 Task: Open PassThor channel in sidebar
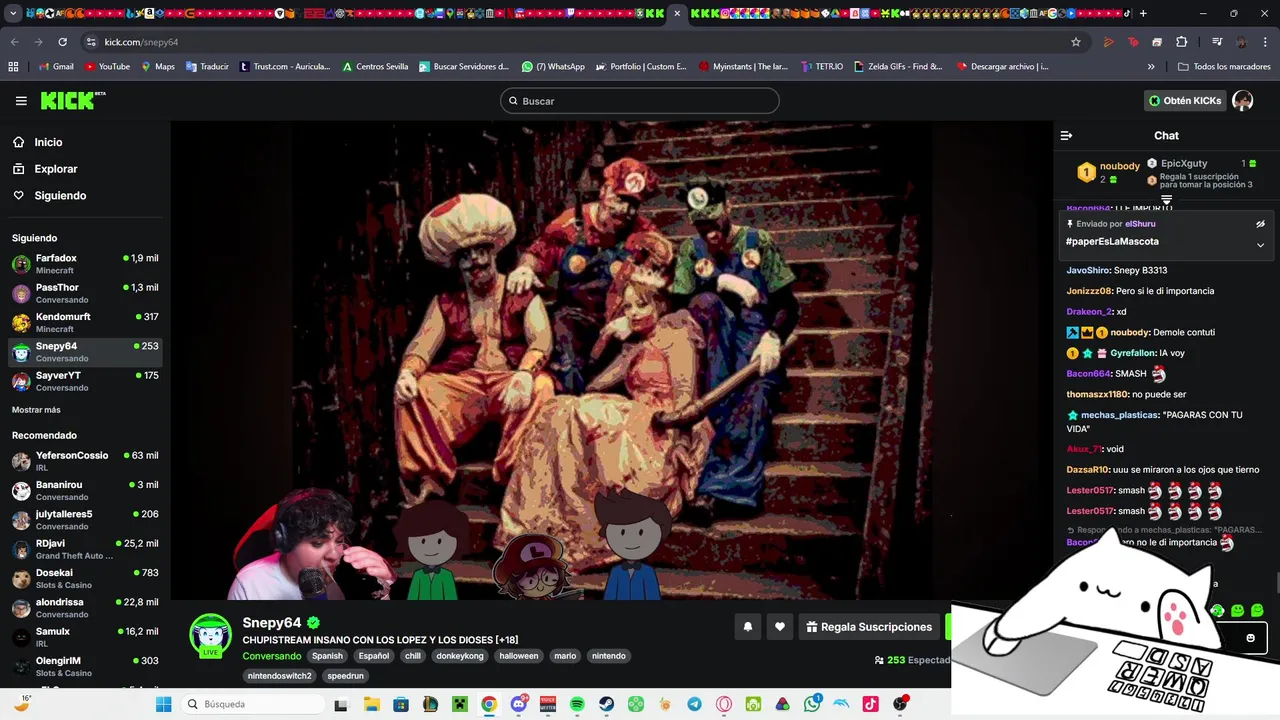coord(85,293)
